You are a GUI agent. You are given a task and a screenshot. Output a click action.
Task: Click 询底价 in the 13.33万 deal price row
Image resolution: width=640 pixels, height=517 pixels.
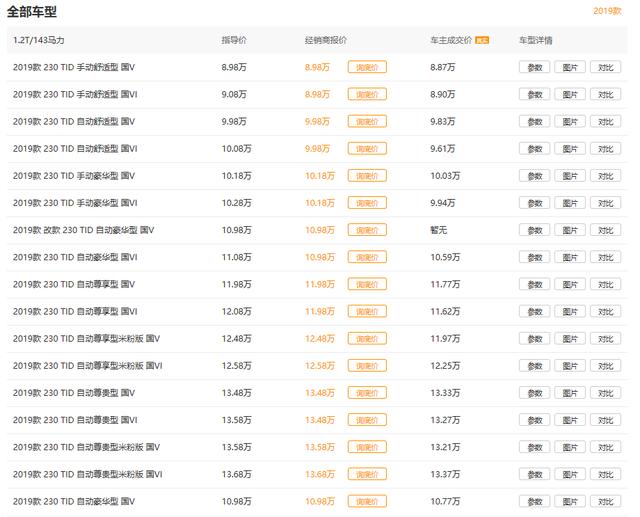click(x=367, y=393)
